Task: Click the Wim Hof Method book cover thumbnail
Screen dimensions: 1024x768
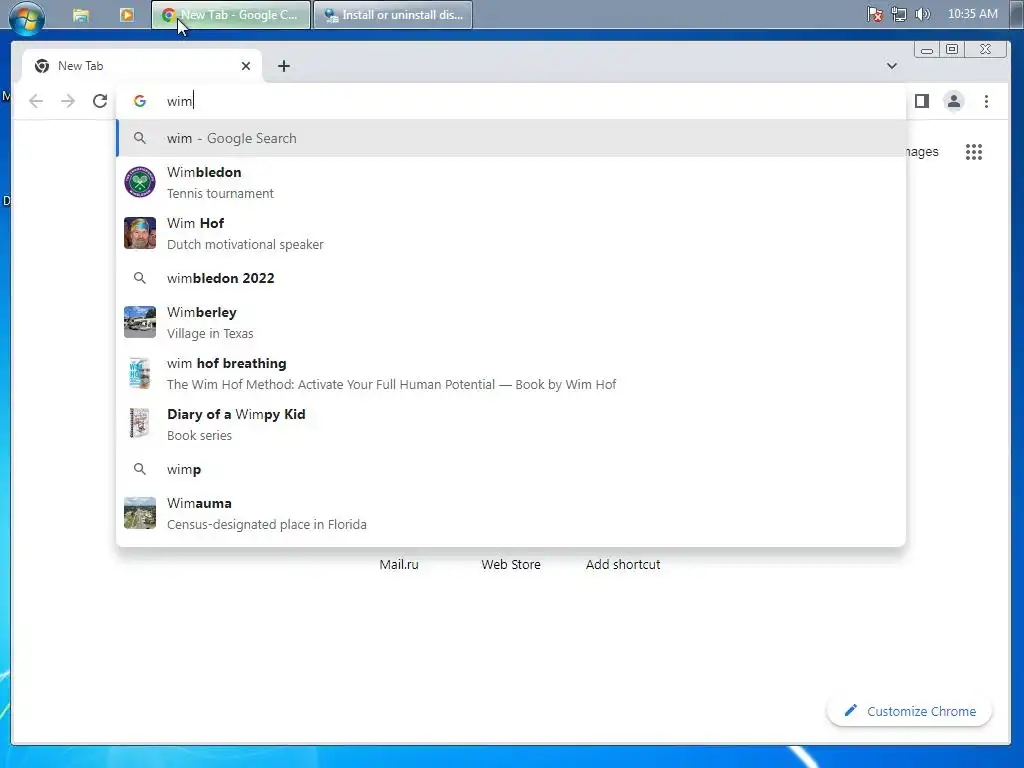Action: (139, 373)
